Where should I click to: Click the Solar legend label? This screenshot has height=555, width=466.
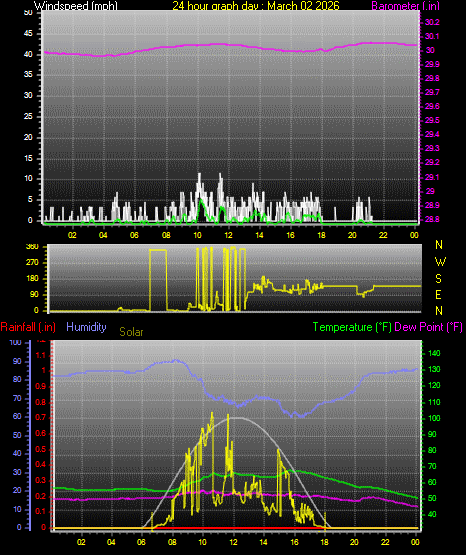tap(131, 332)
